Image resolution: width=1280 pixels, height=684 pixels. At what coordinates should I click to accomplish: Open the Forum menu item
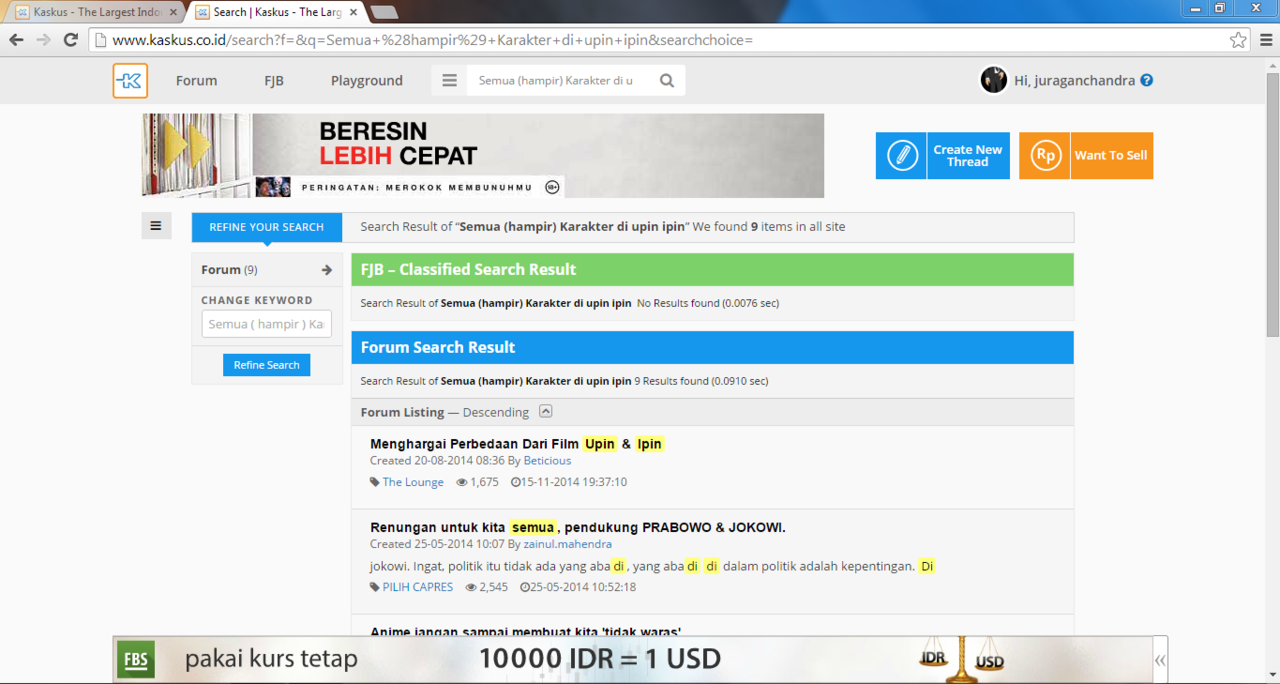pyautogui.click(x=196, y=81)
